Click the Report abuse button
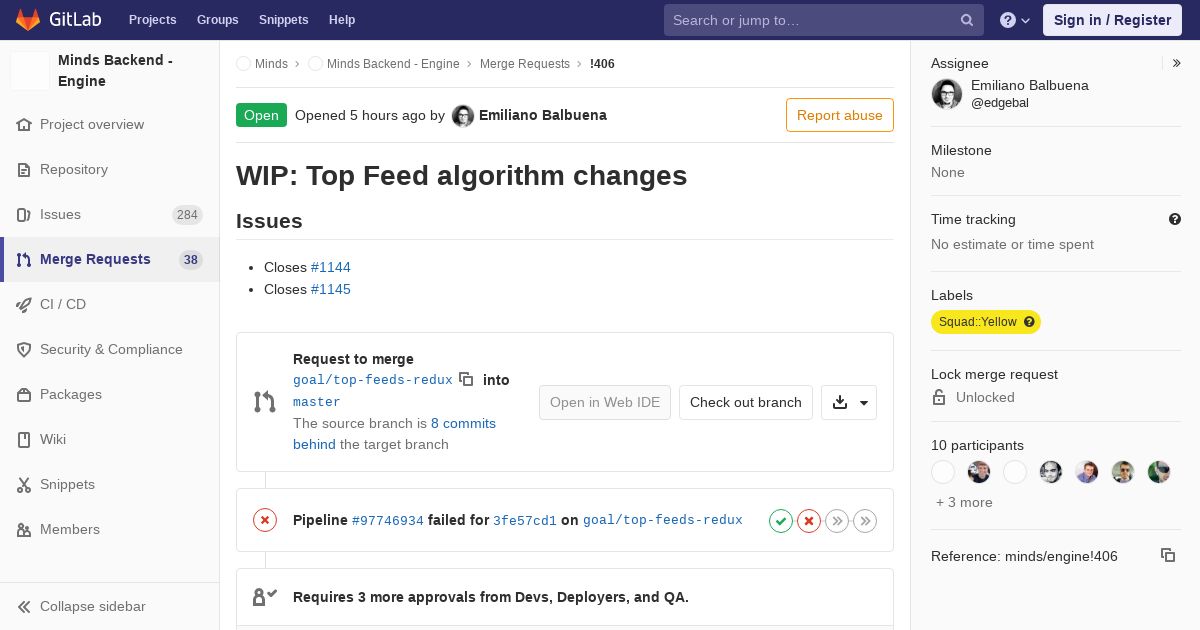The height and width of the screenshot is (630, 1200). pos(840,115)
